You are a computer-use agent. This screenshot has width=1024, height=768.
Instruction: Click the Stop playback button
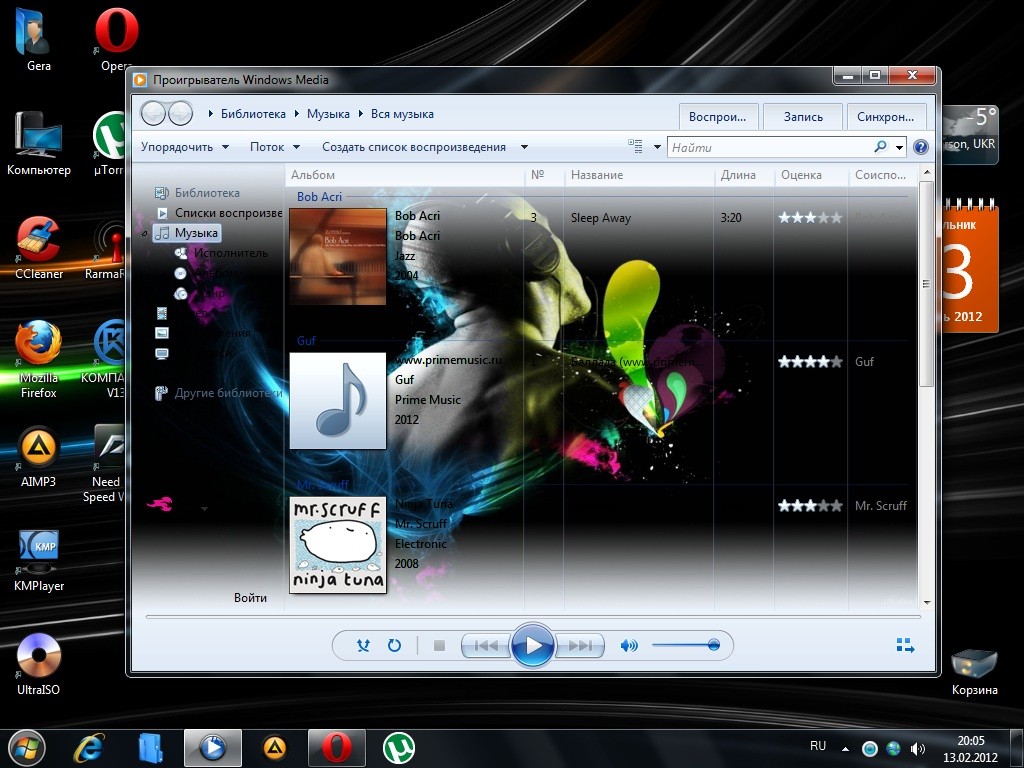click(439, 645)
